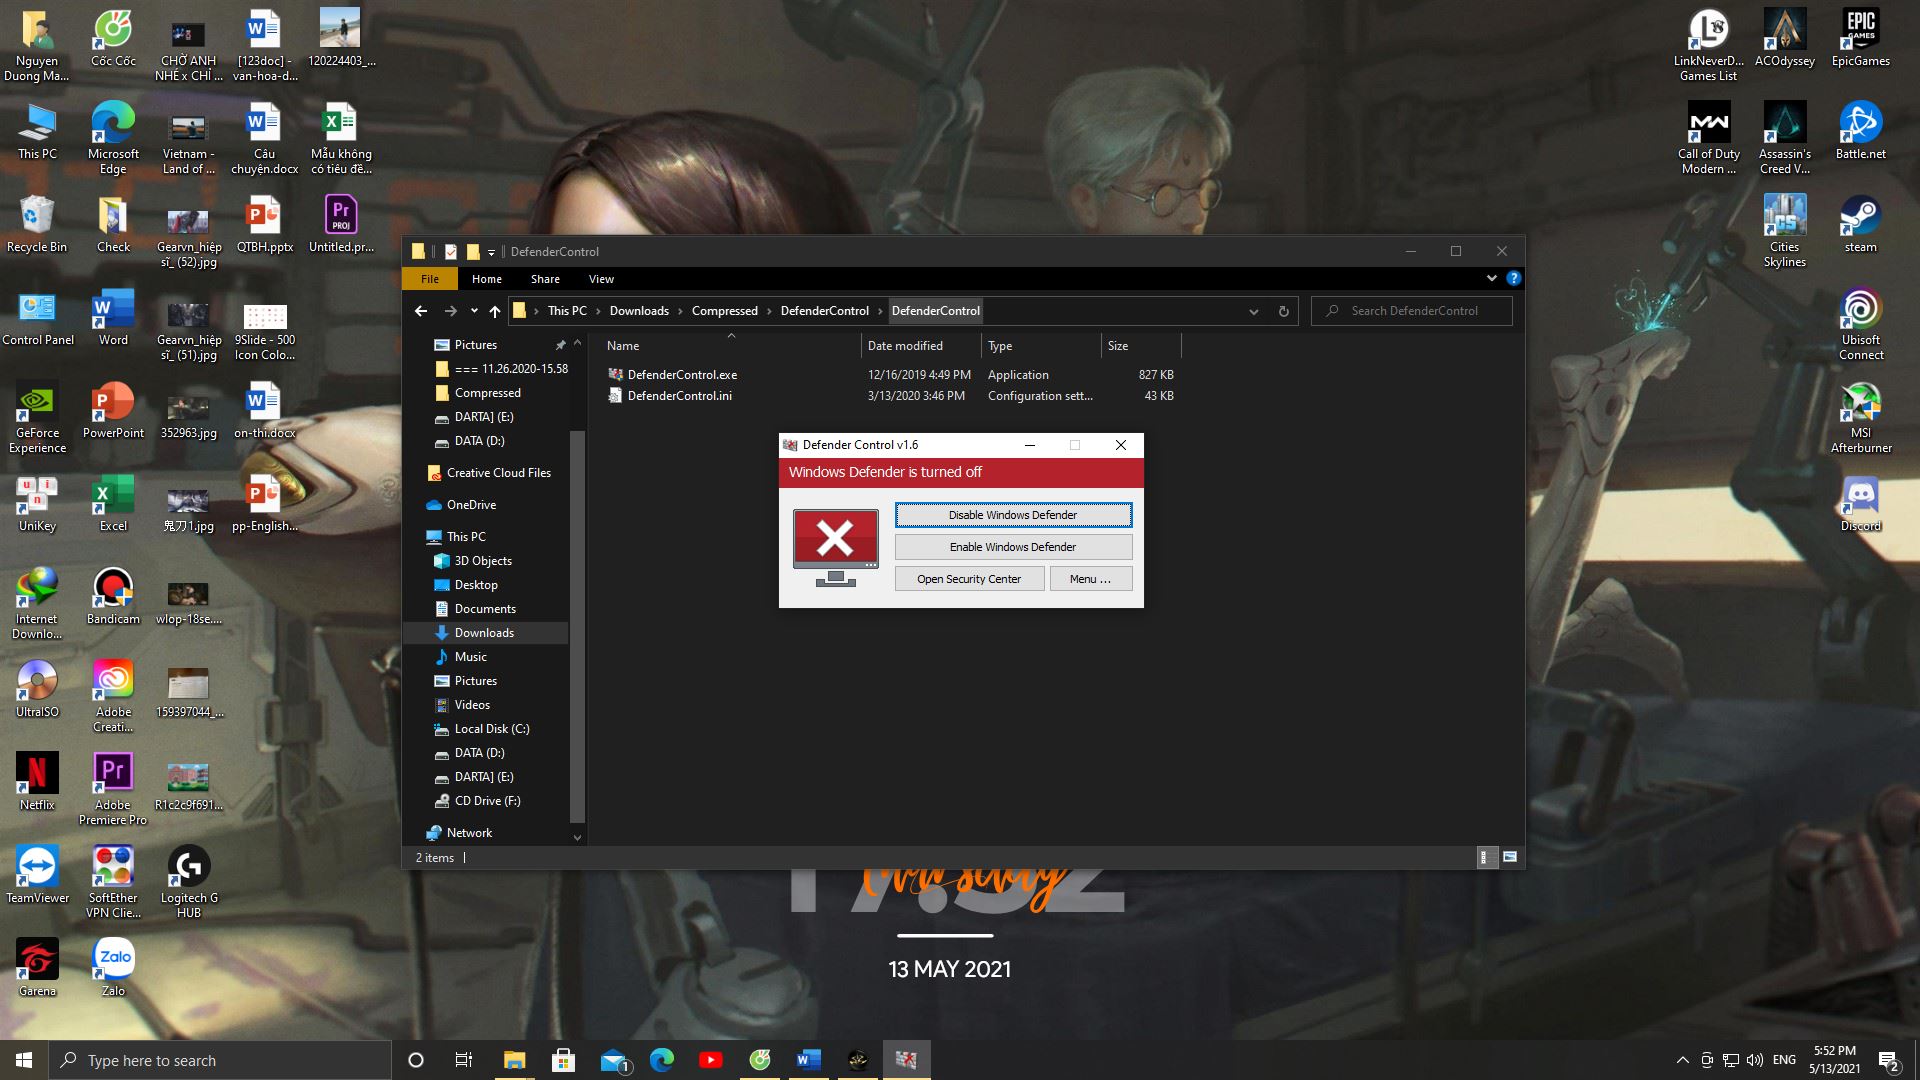Unpin Pictures from Quick Access
Viewport: 1920px width, 1080px height.
click(560, 344)
